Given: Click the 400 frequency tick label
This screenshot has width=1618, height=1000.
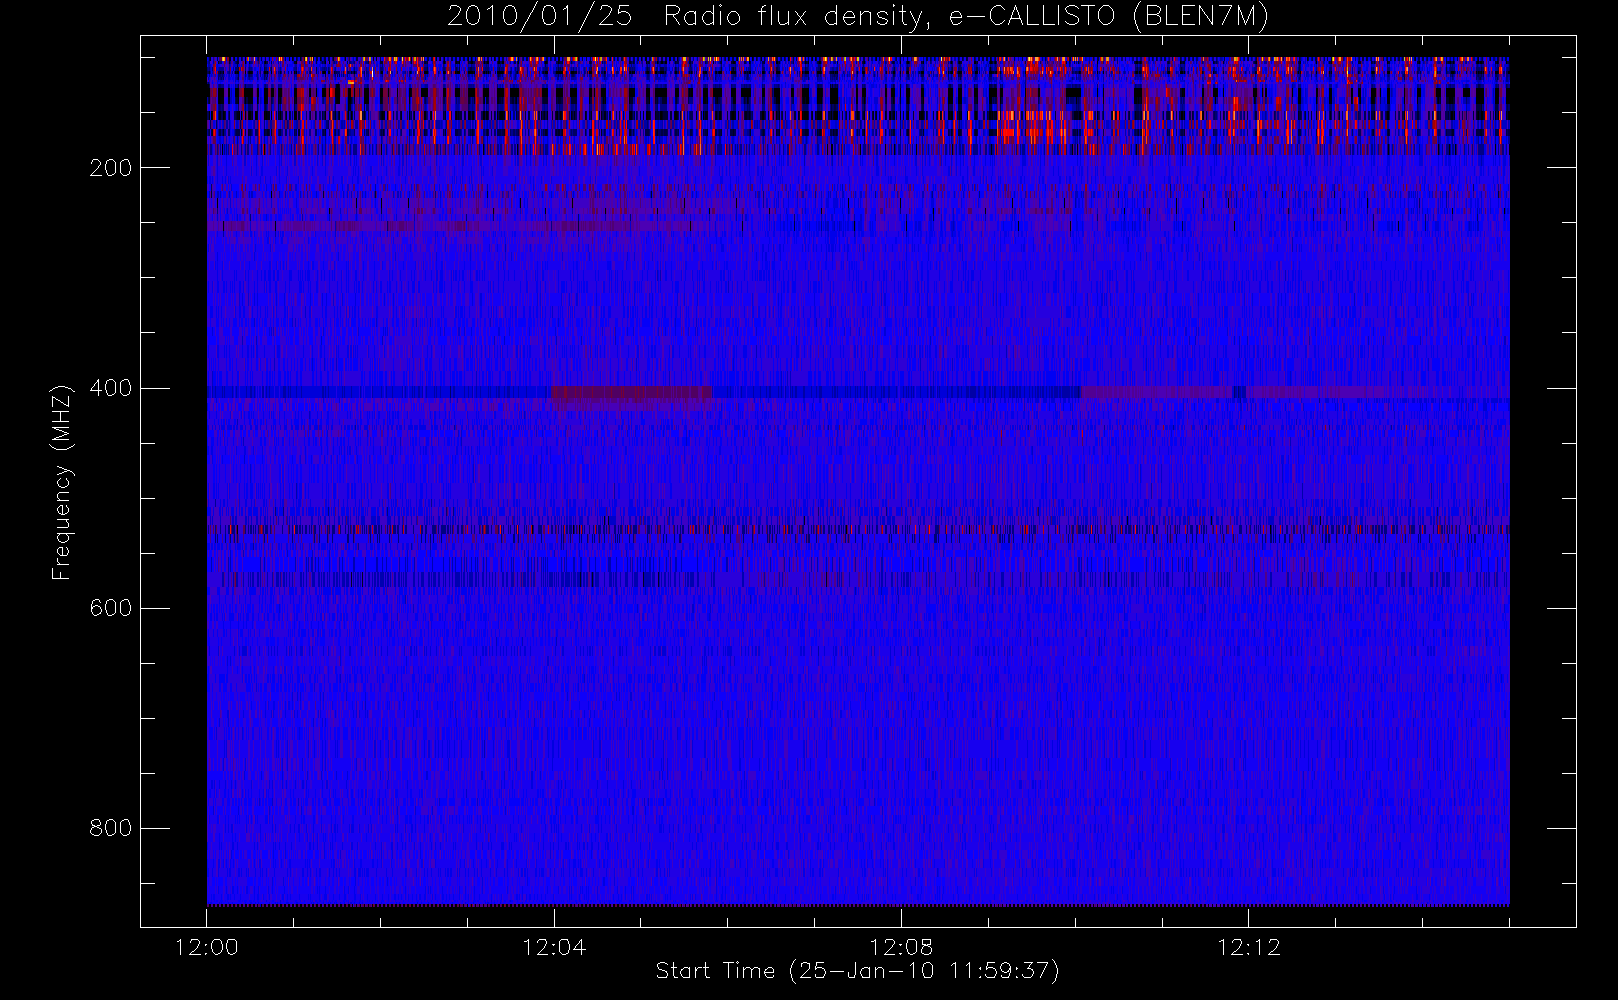Looking at the screenshot, I should [x=111, y=388].
